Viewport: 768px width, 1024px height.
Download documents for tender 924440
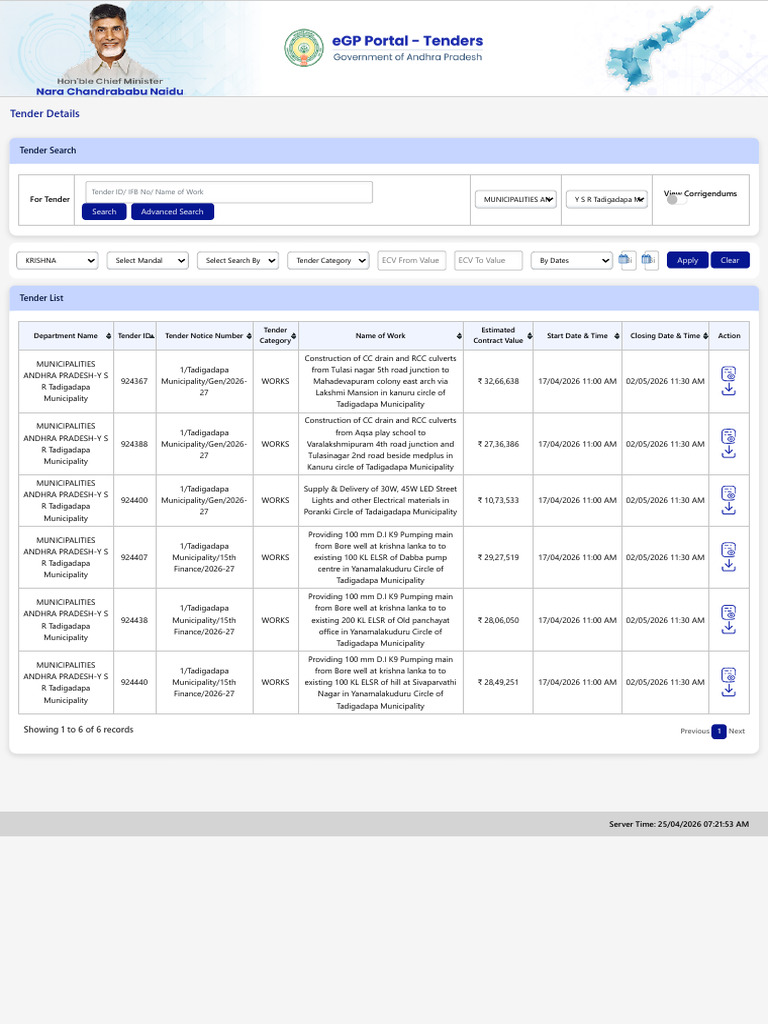click(728, 690)
